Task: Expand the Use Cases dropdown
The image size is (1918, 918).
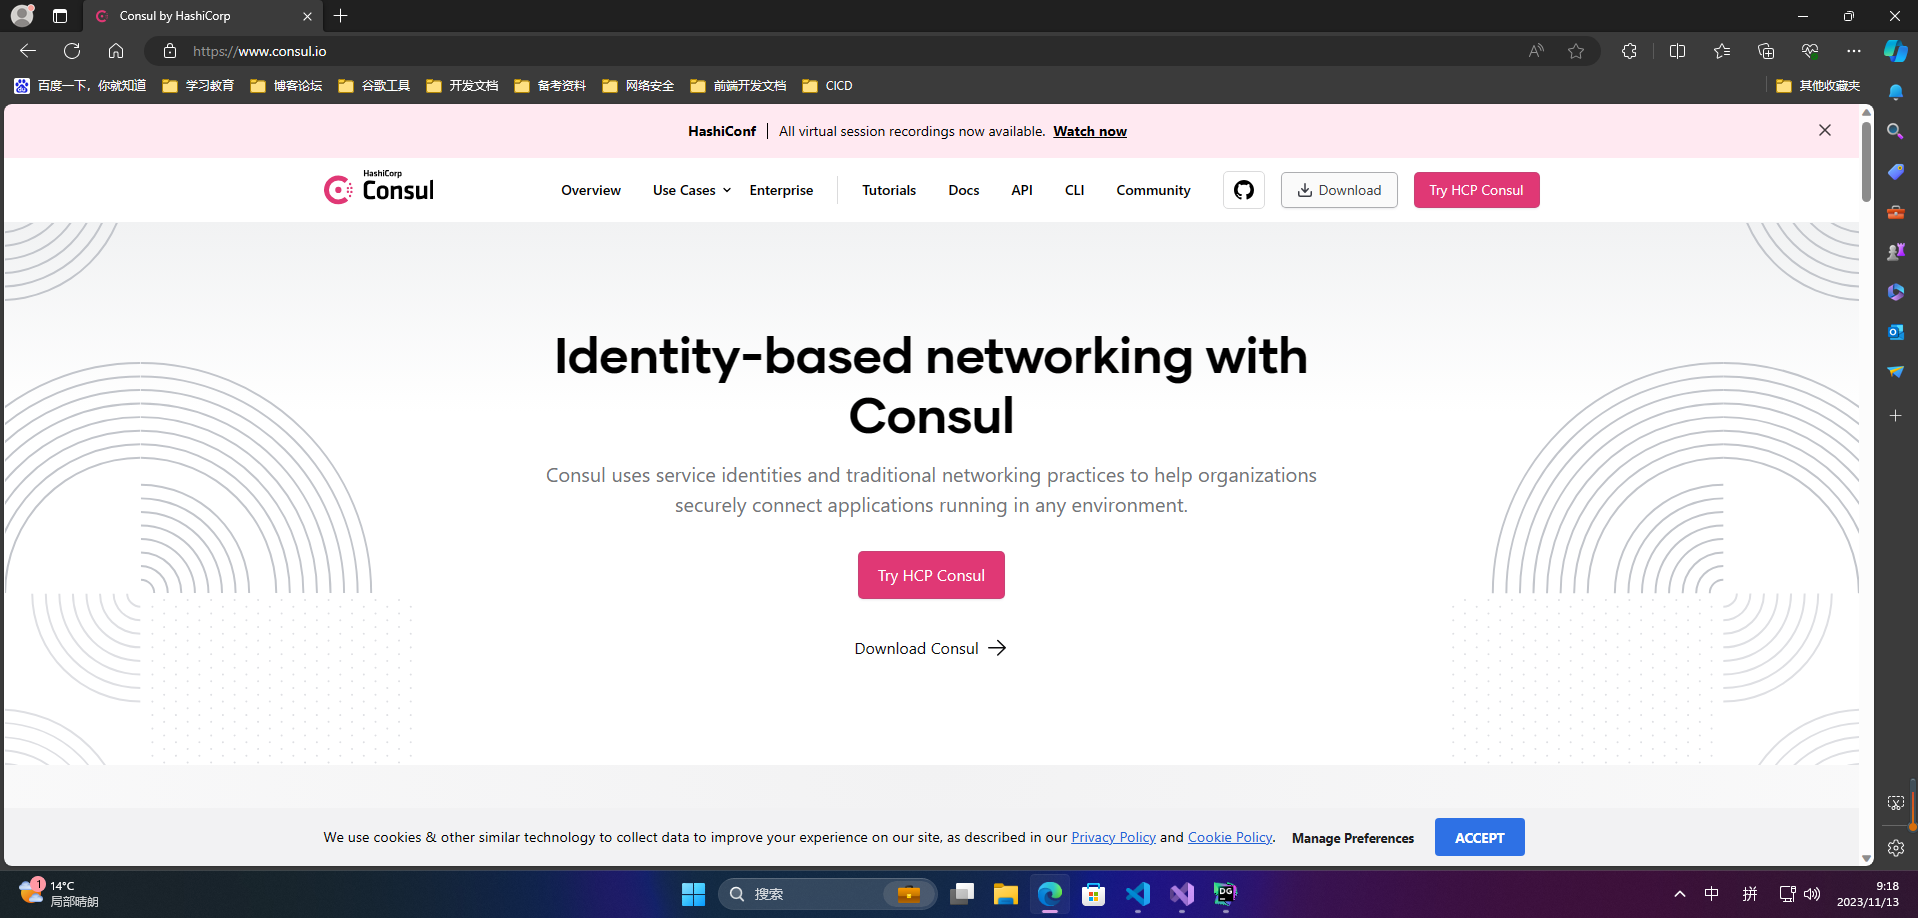Action: coord(692,190)
